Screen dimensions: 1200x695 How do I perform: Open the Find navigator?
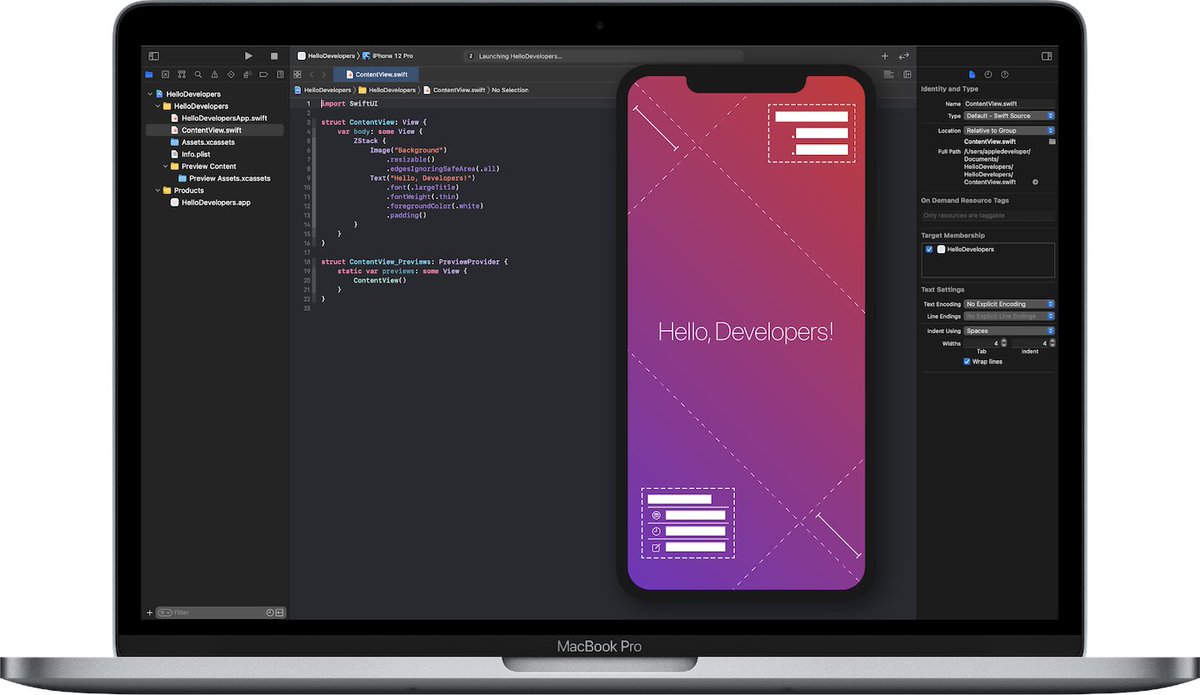click(198, 74)
